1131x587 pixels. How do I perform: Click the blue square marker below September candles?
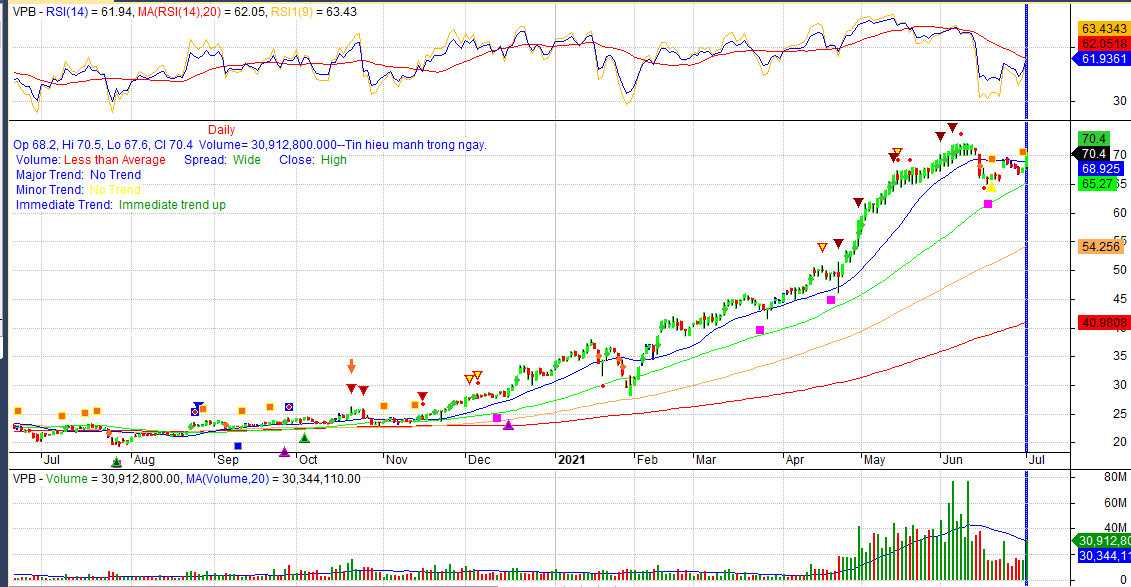(x=238, y=446)
